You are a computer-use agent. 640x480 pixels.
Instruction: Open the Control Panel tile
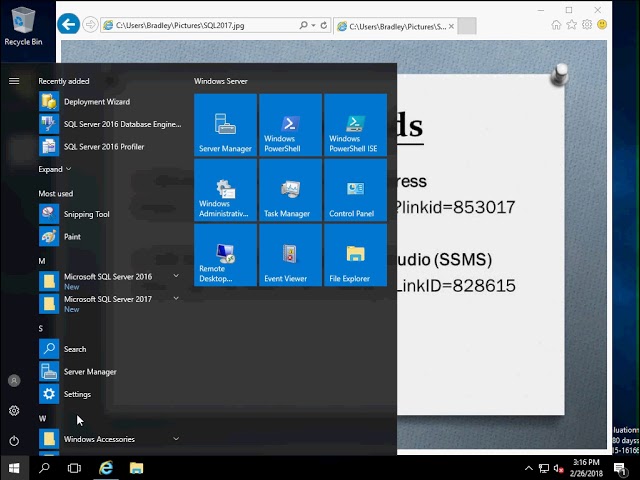(x=356, y=190)
